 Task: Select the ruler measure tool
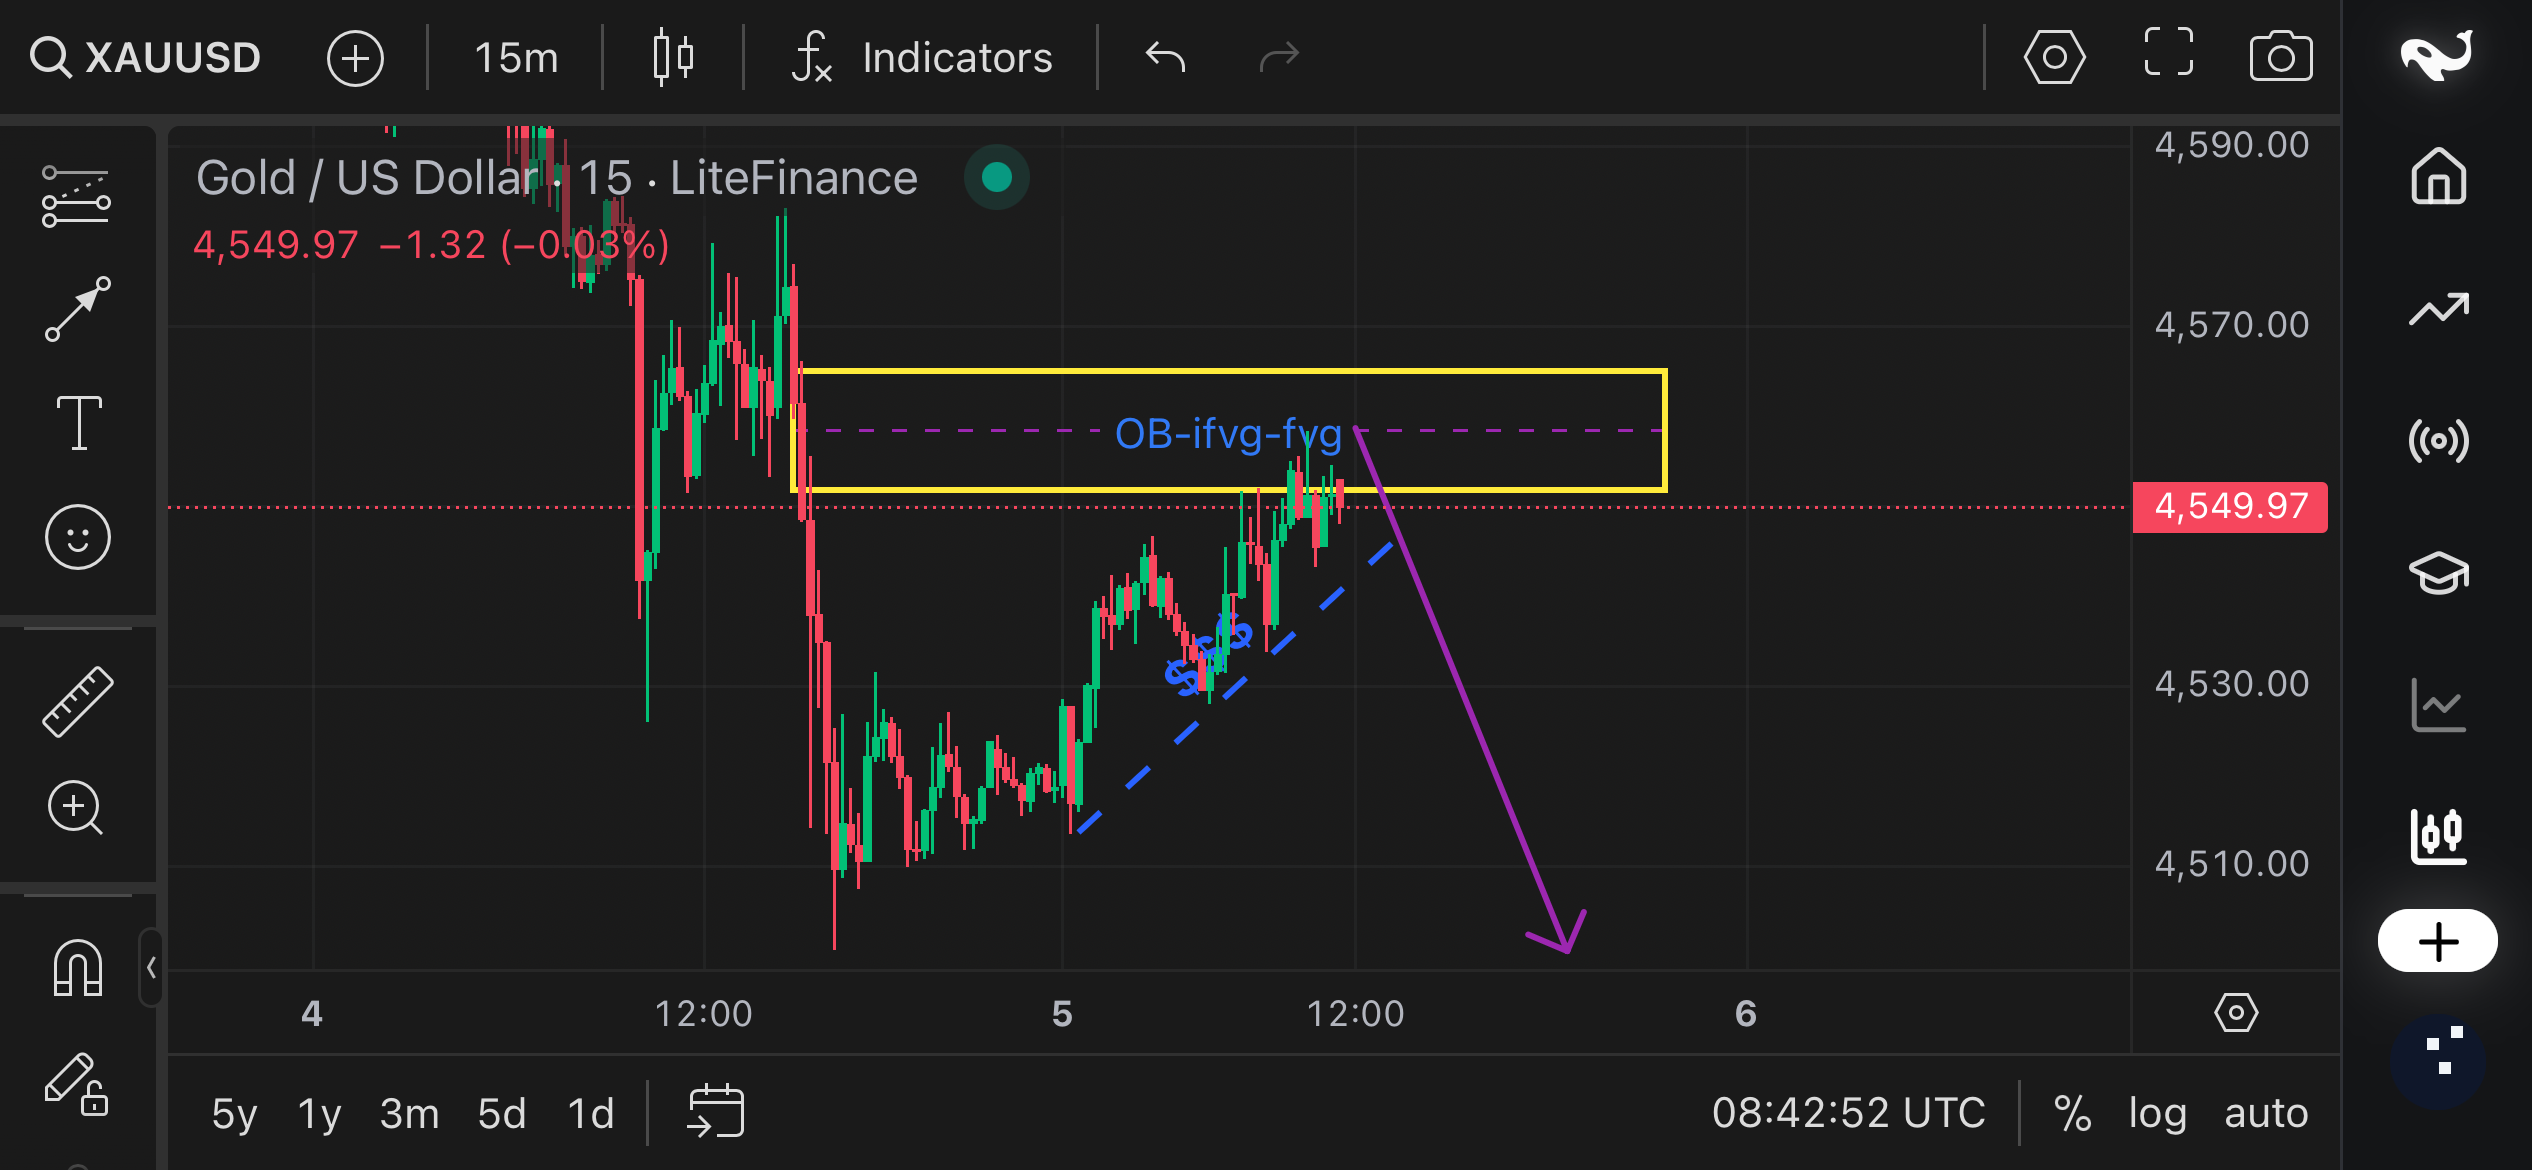coord(77,702)
